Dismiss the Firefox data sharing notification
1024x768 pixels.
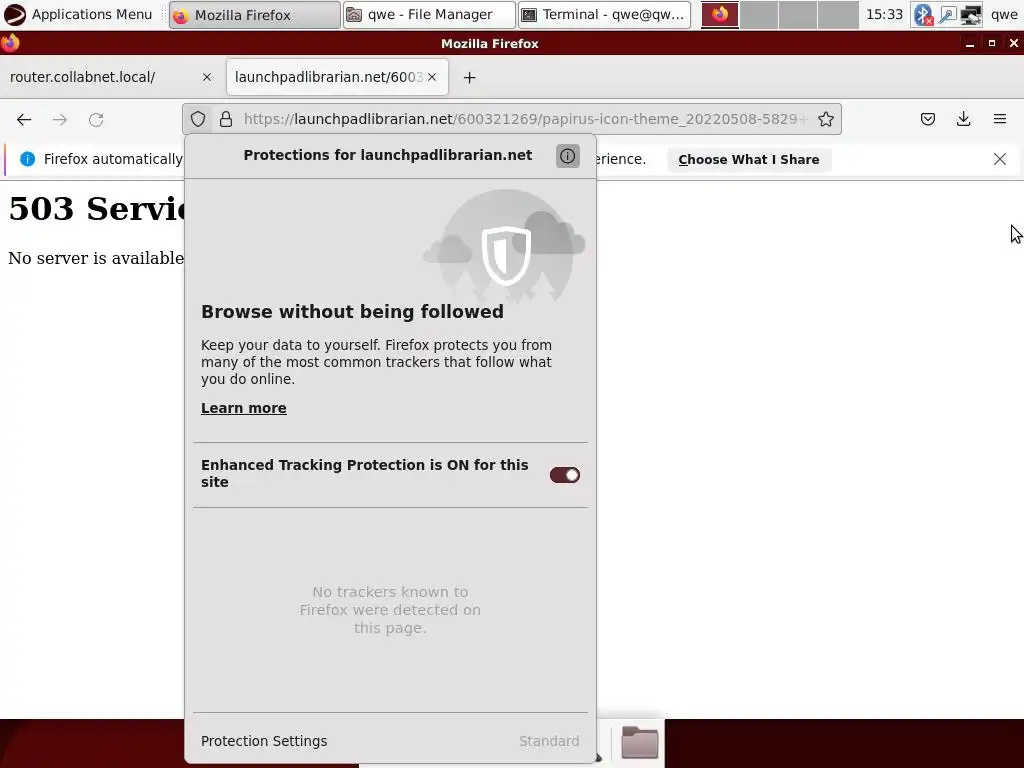click(999, 159)
